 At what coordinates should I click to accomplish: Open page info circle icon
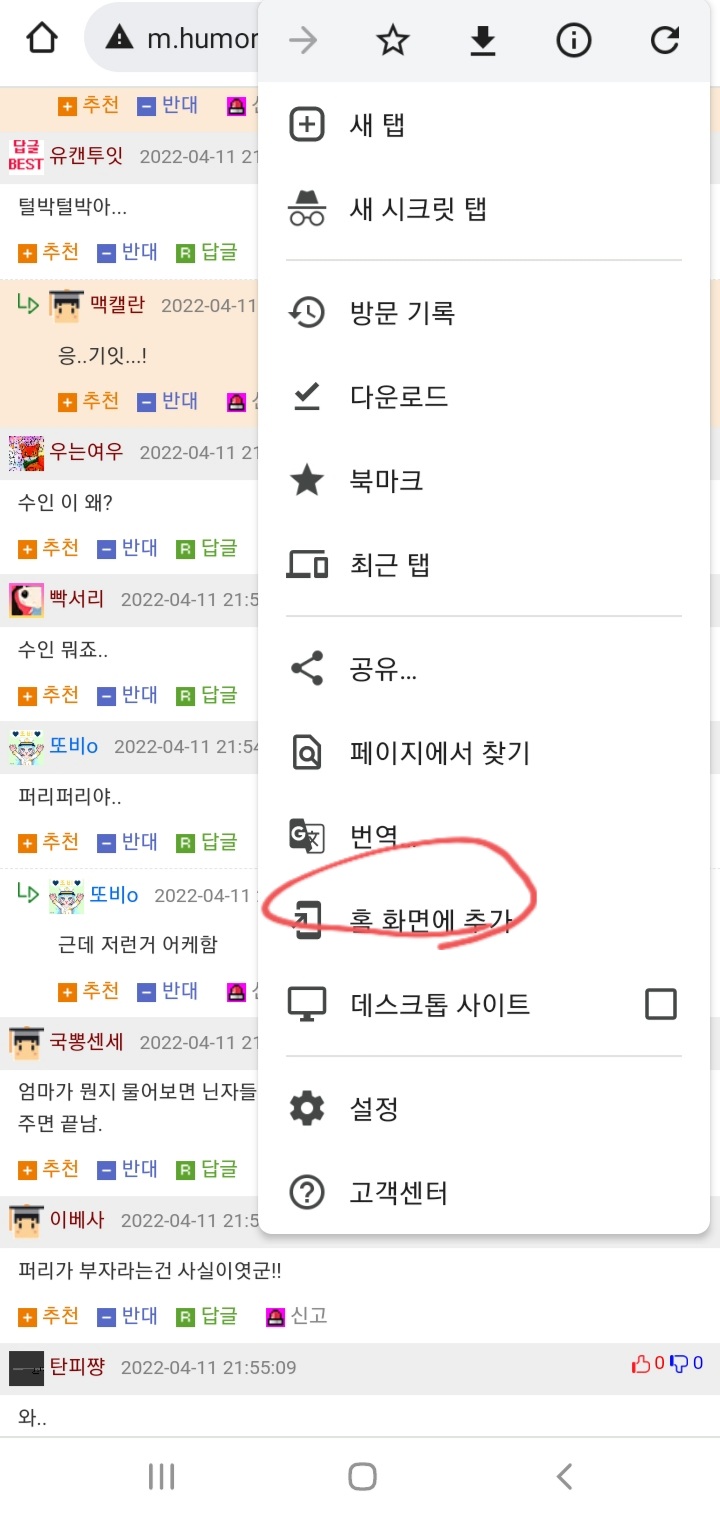(x=574, y=40)
